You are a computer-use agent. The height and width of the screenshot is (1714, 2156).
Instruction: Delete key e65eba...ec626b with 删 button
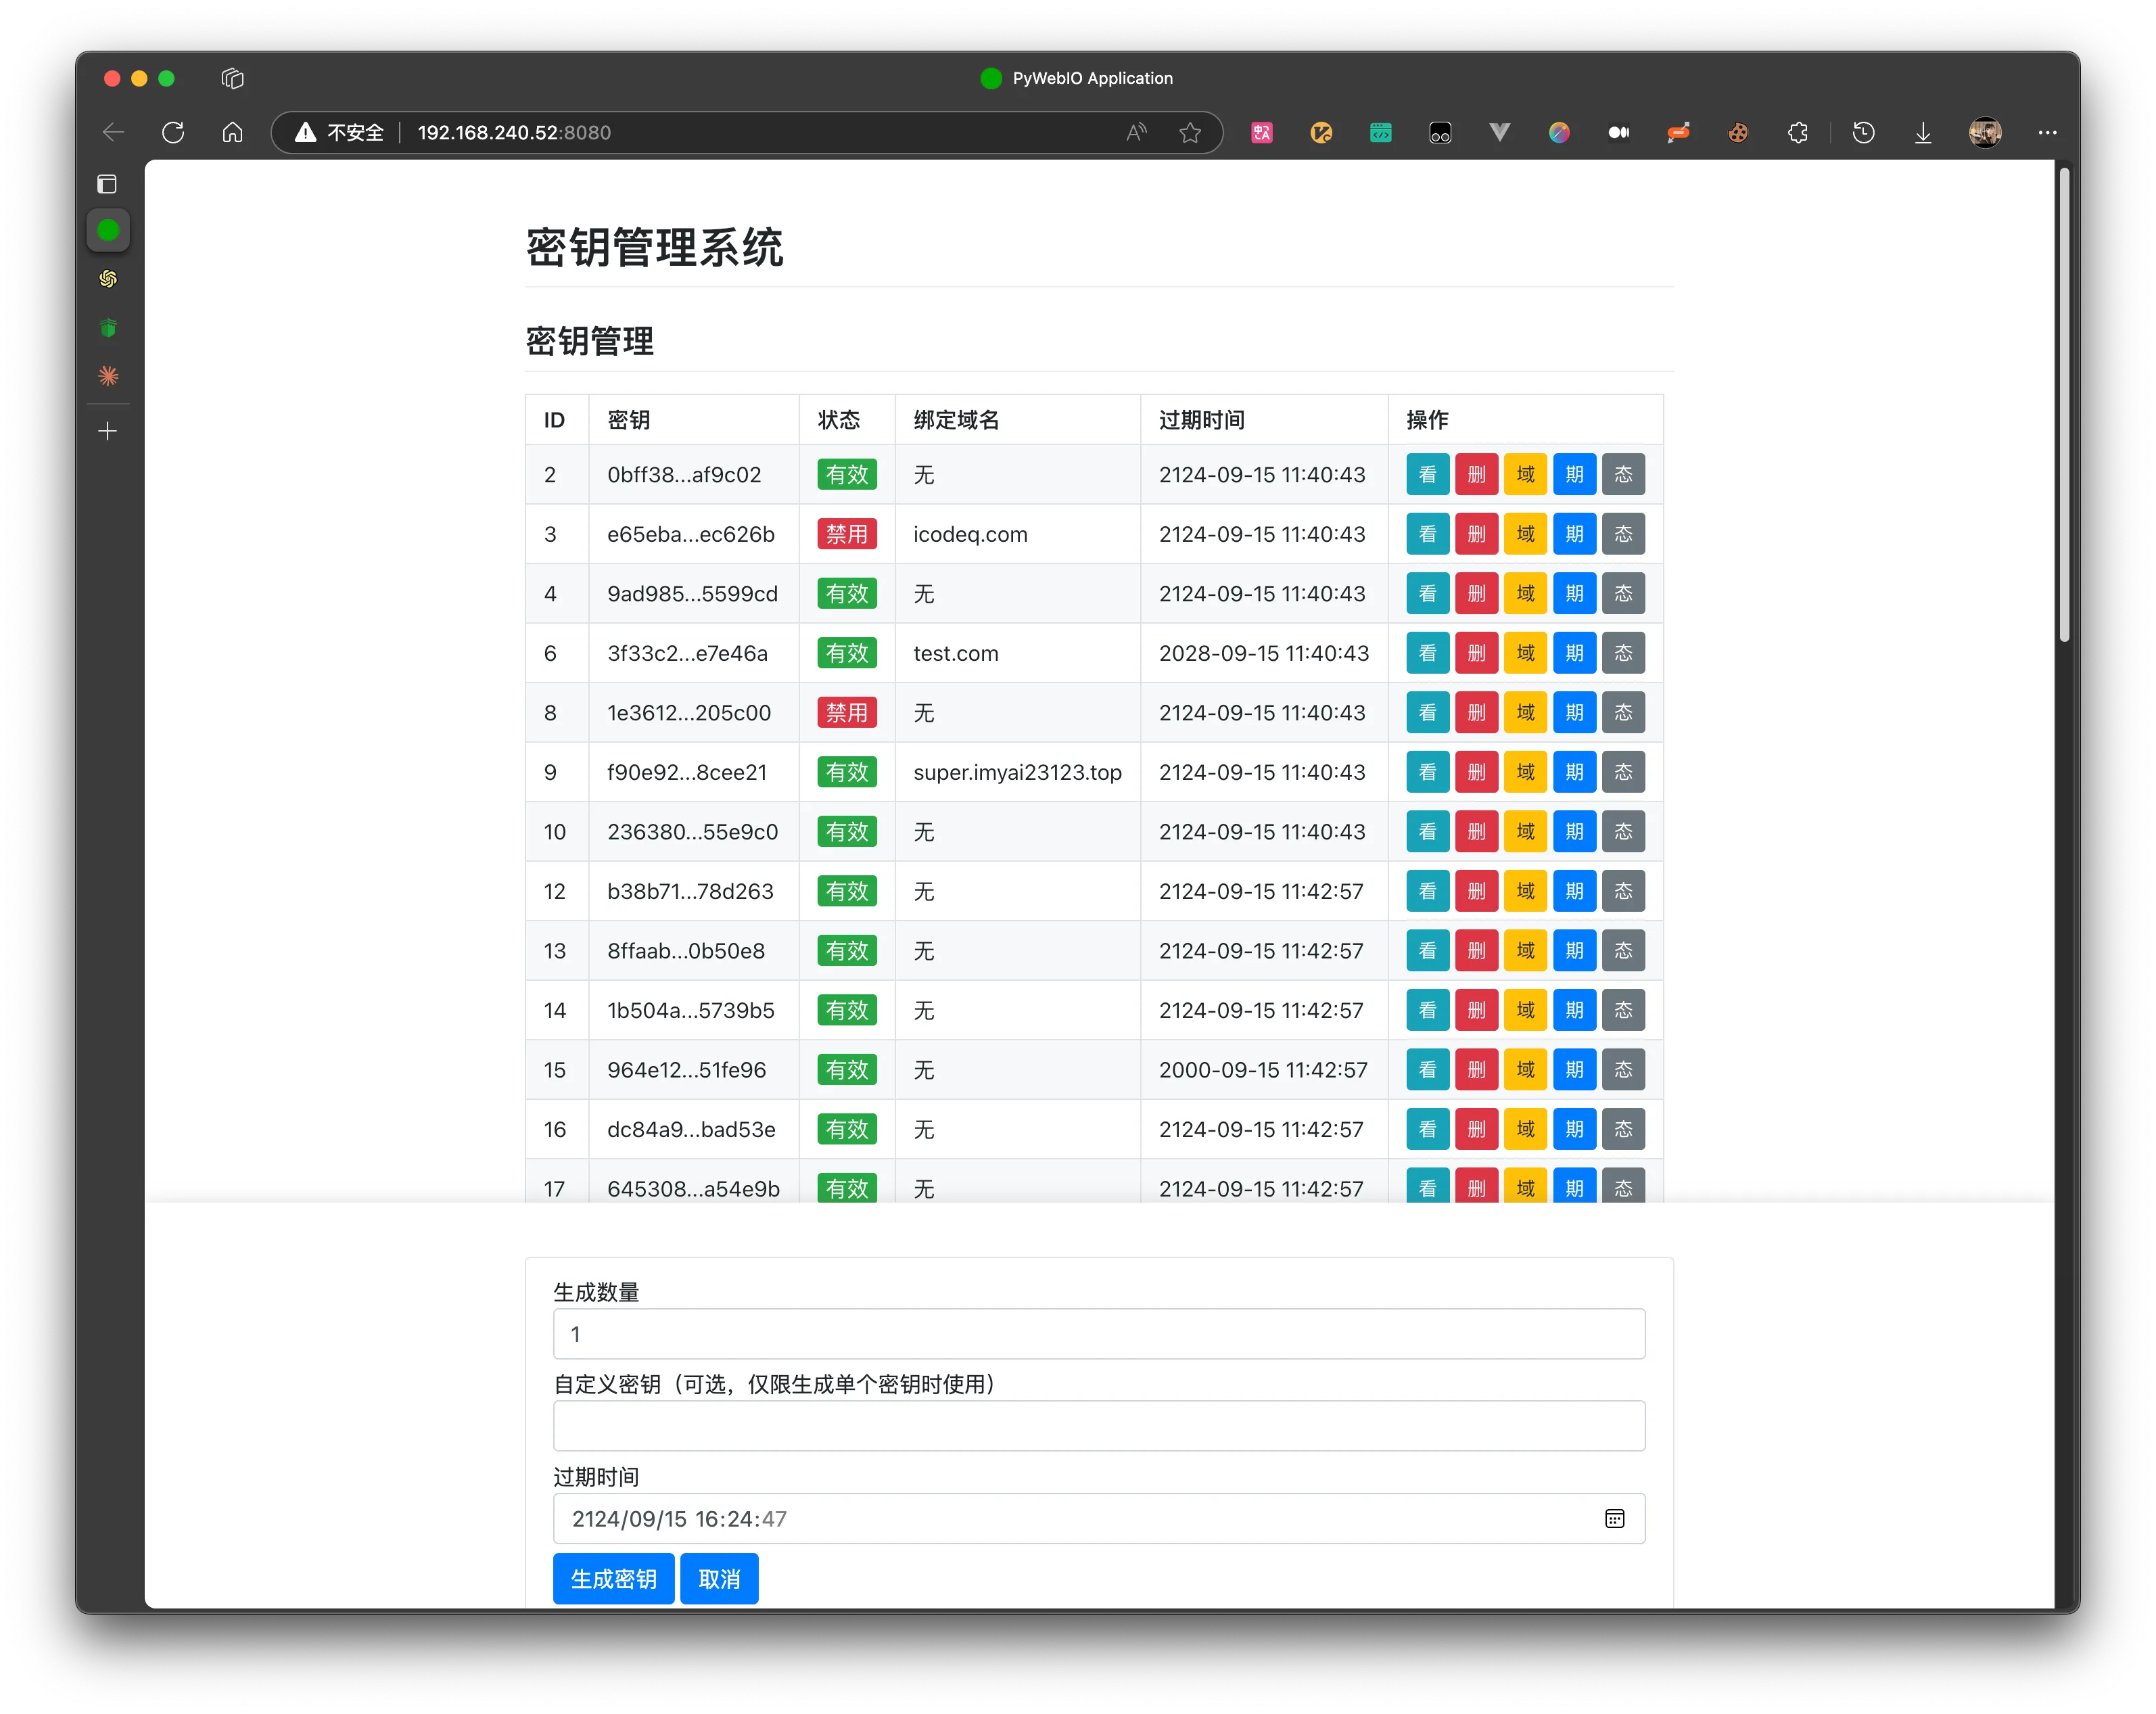click(1476, 534)
